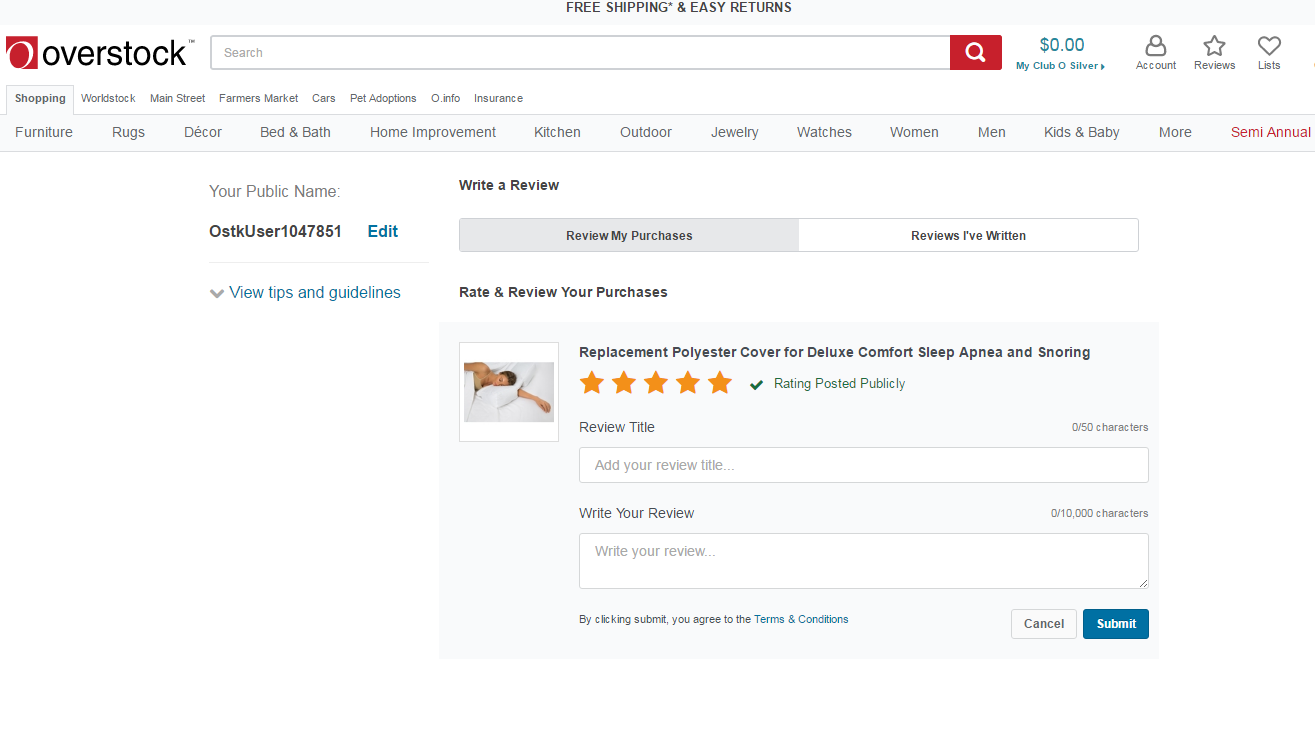This screenshot has height=739, width=1315.
Task: Open the Account icon
Action: coord(1155,52)
